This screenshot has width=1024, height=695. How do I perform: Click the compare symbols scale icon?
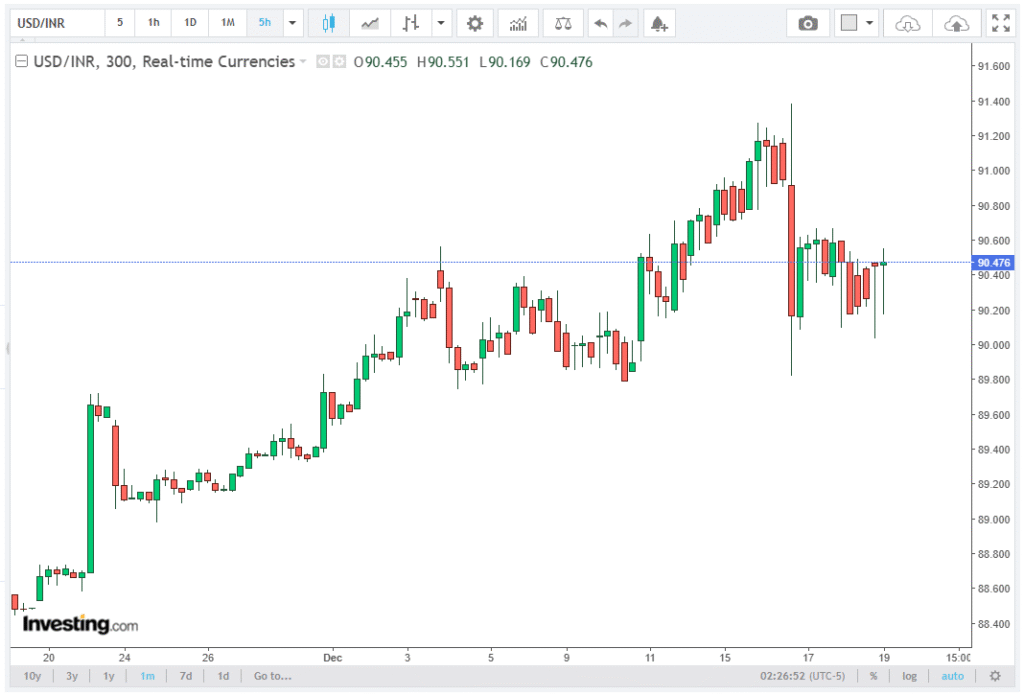tap(564, 22)
